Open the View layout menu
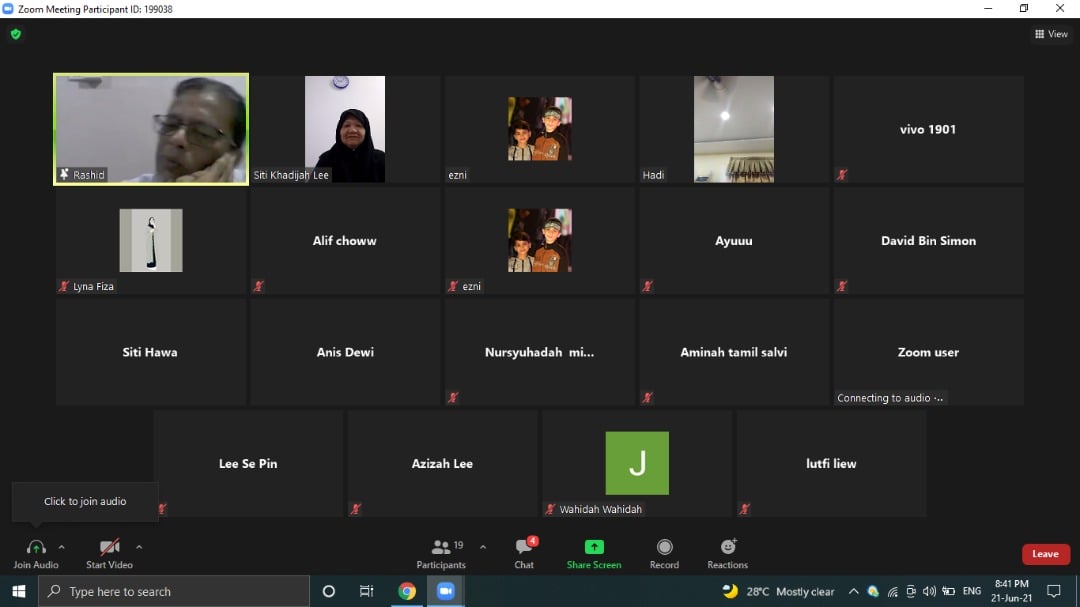1080x607 pixels. (x=1051, y=34)
